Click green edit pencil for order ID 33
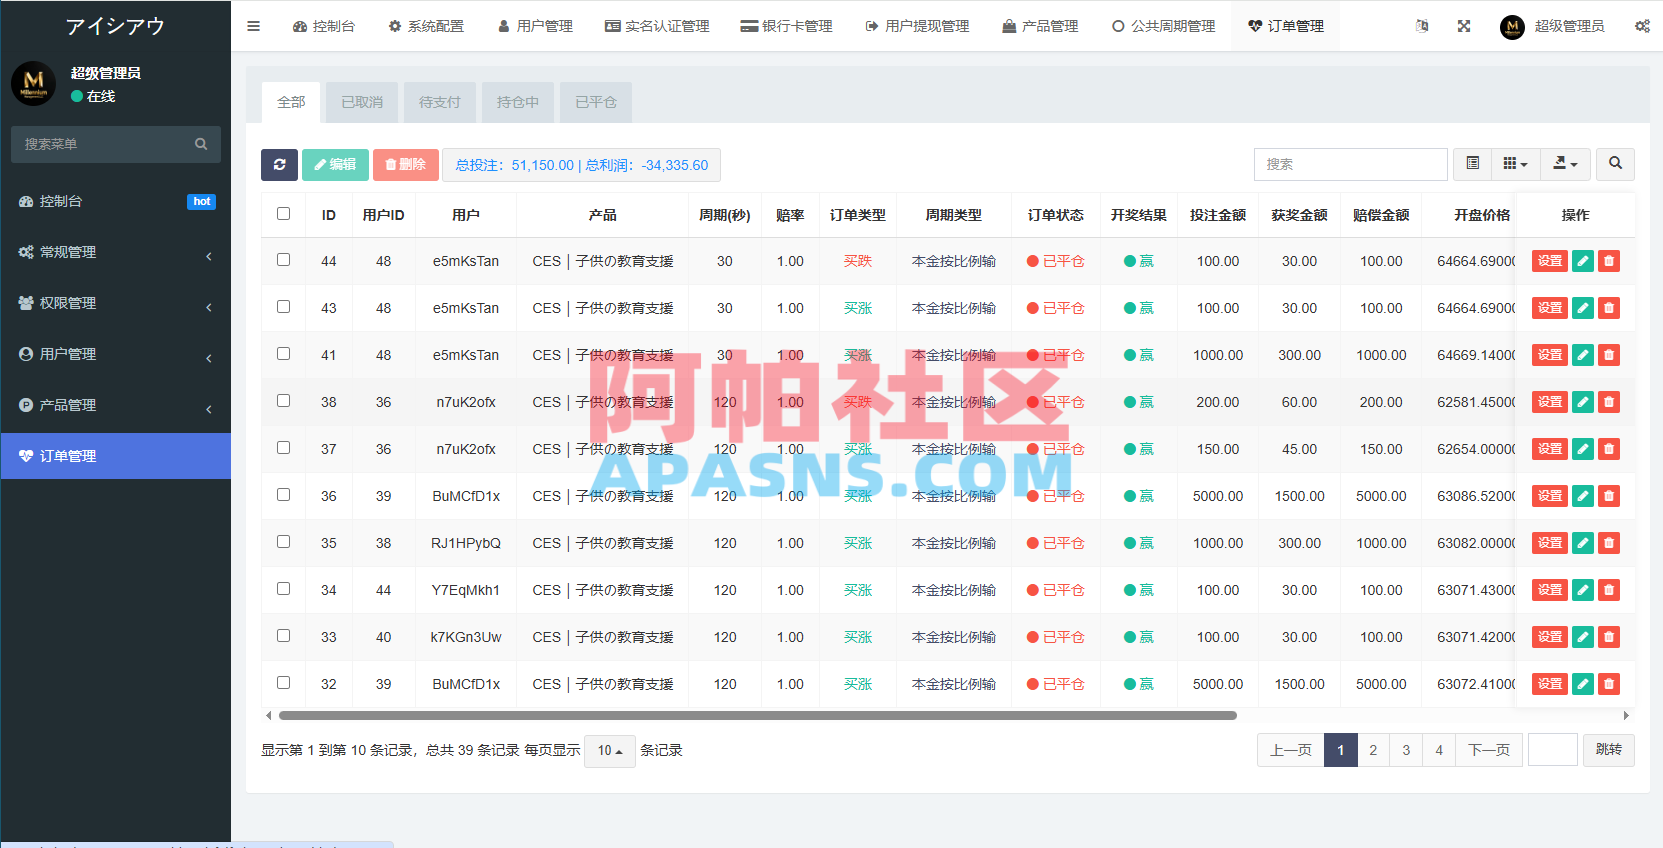Screen dimensions: 1663x848 1583,637
